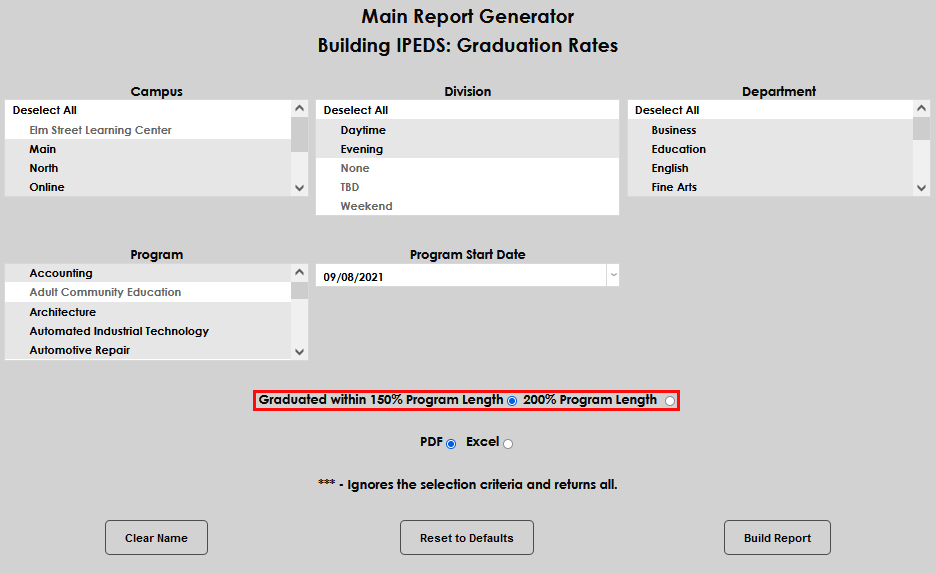Select Accounting in Program list
Image resolution: width=936 pixels, height=573 pixels.
61,273
